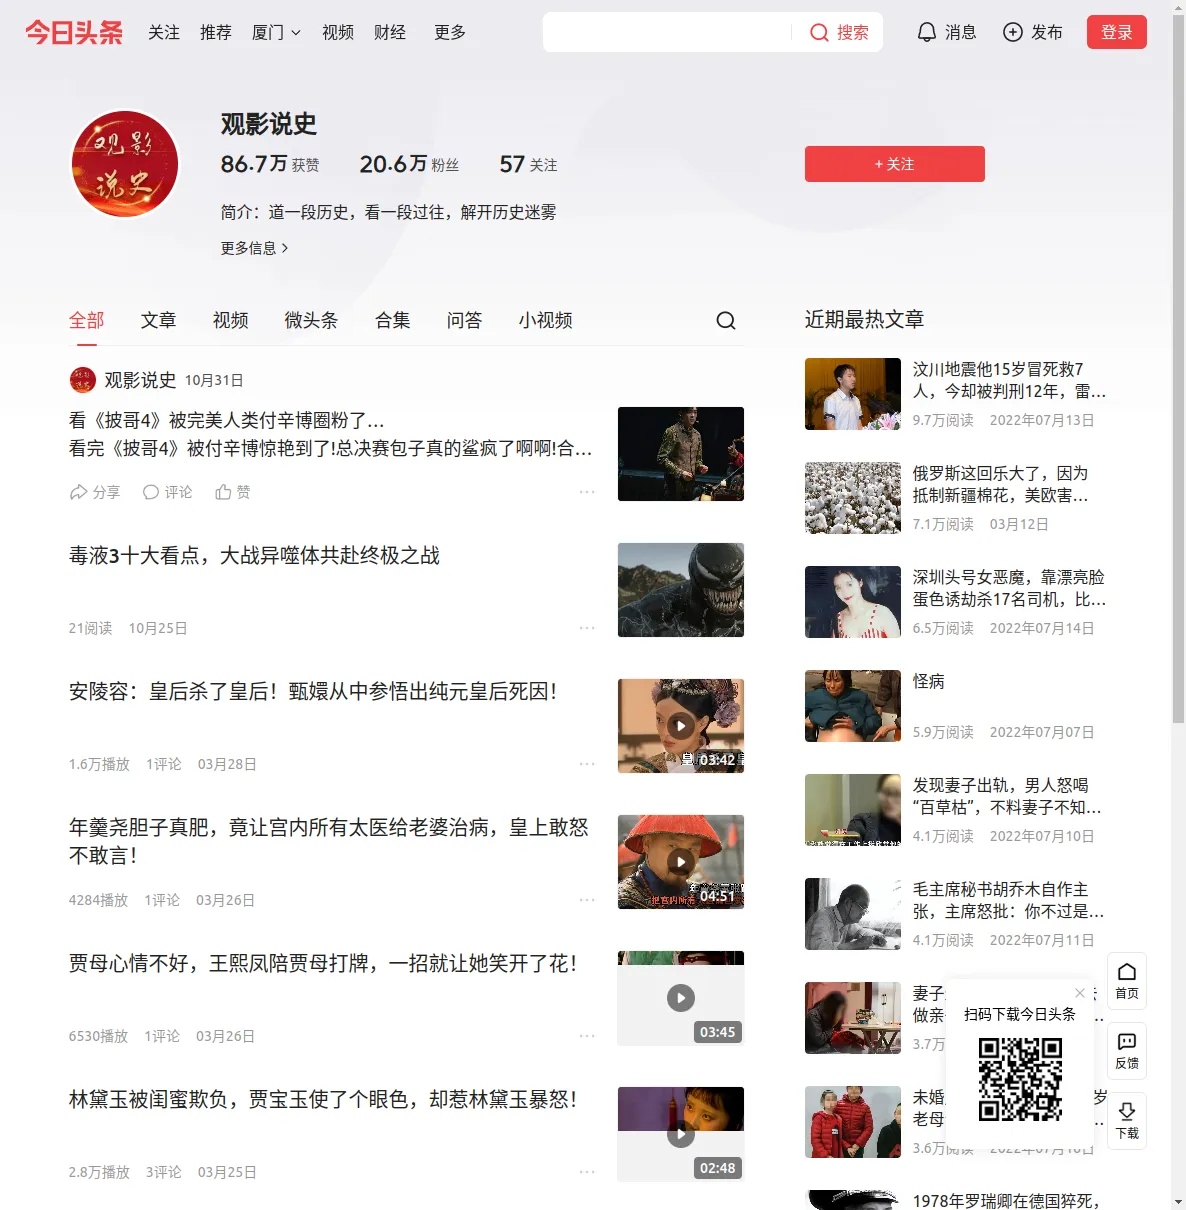The width and height of the screenshot is (1186, 1210).
Task: Open more options for the 年羹尧 video
Action: [x=587, y=900]
